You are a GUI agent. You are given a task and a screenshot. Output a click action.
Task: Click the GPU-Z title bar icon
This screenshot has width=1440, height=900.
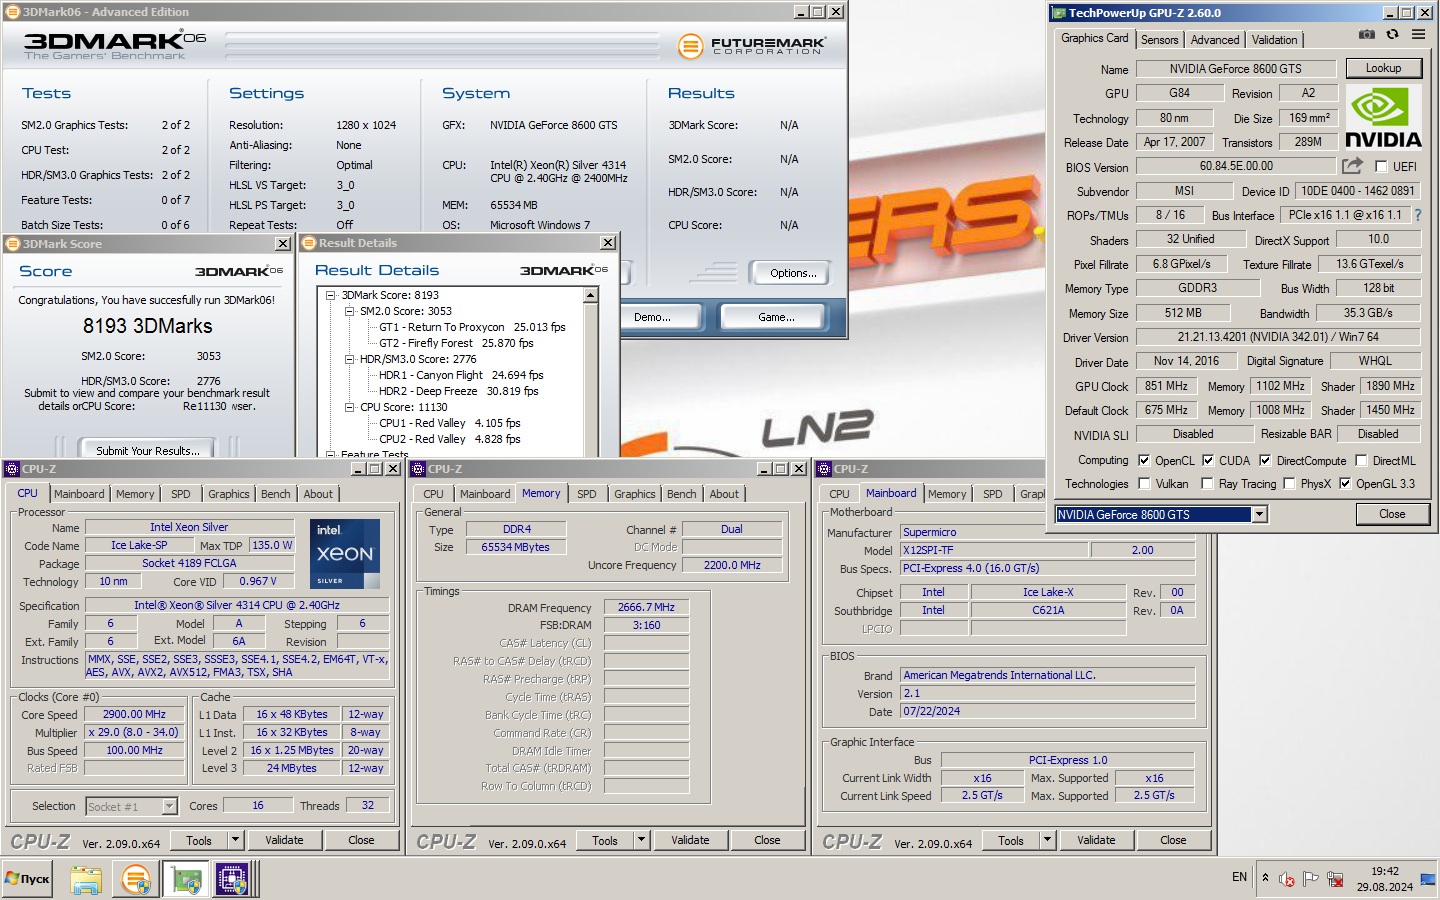tap(1059, 13)
